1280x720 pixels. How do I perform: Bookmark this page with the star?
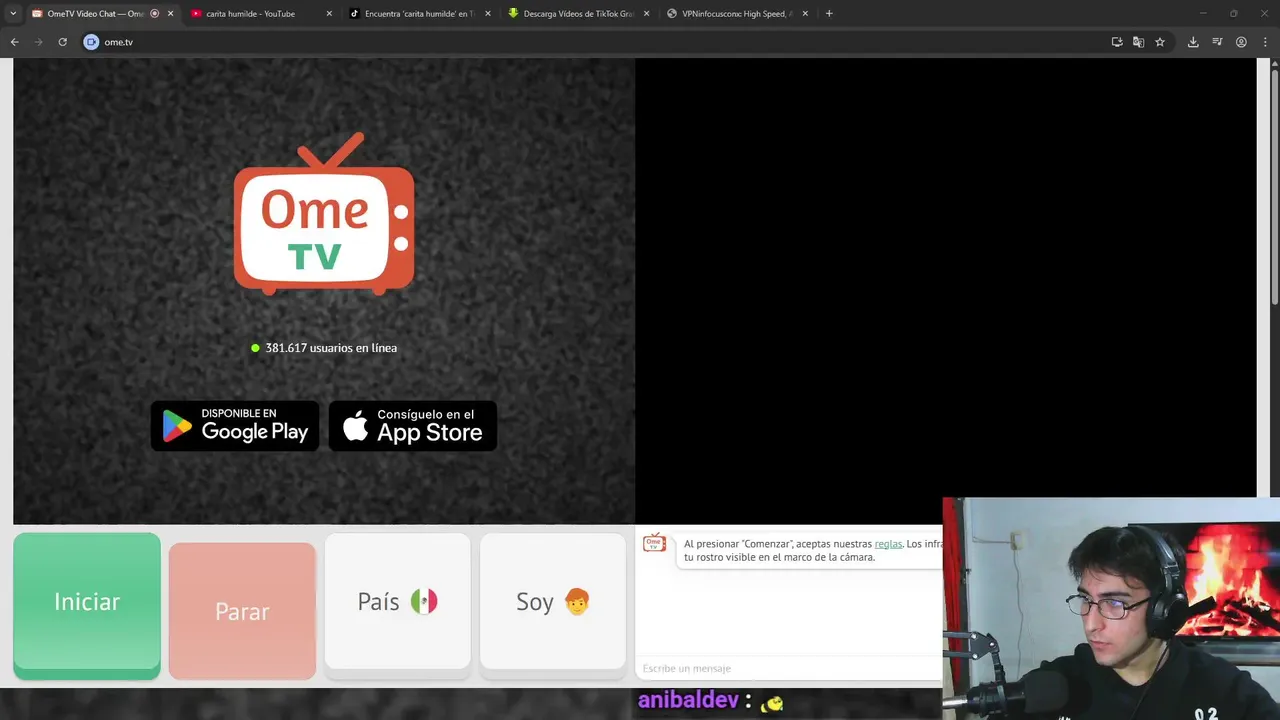pyautogui.click(x=1160, y=42)
